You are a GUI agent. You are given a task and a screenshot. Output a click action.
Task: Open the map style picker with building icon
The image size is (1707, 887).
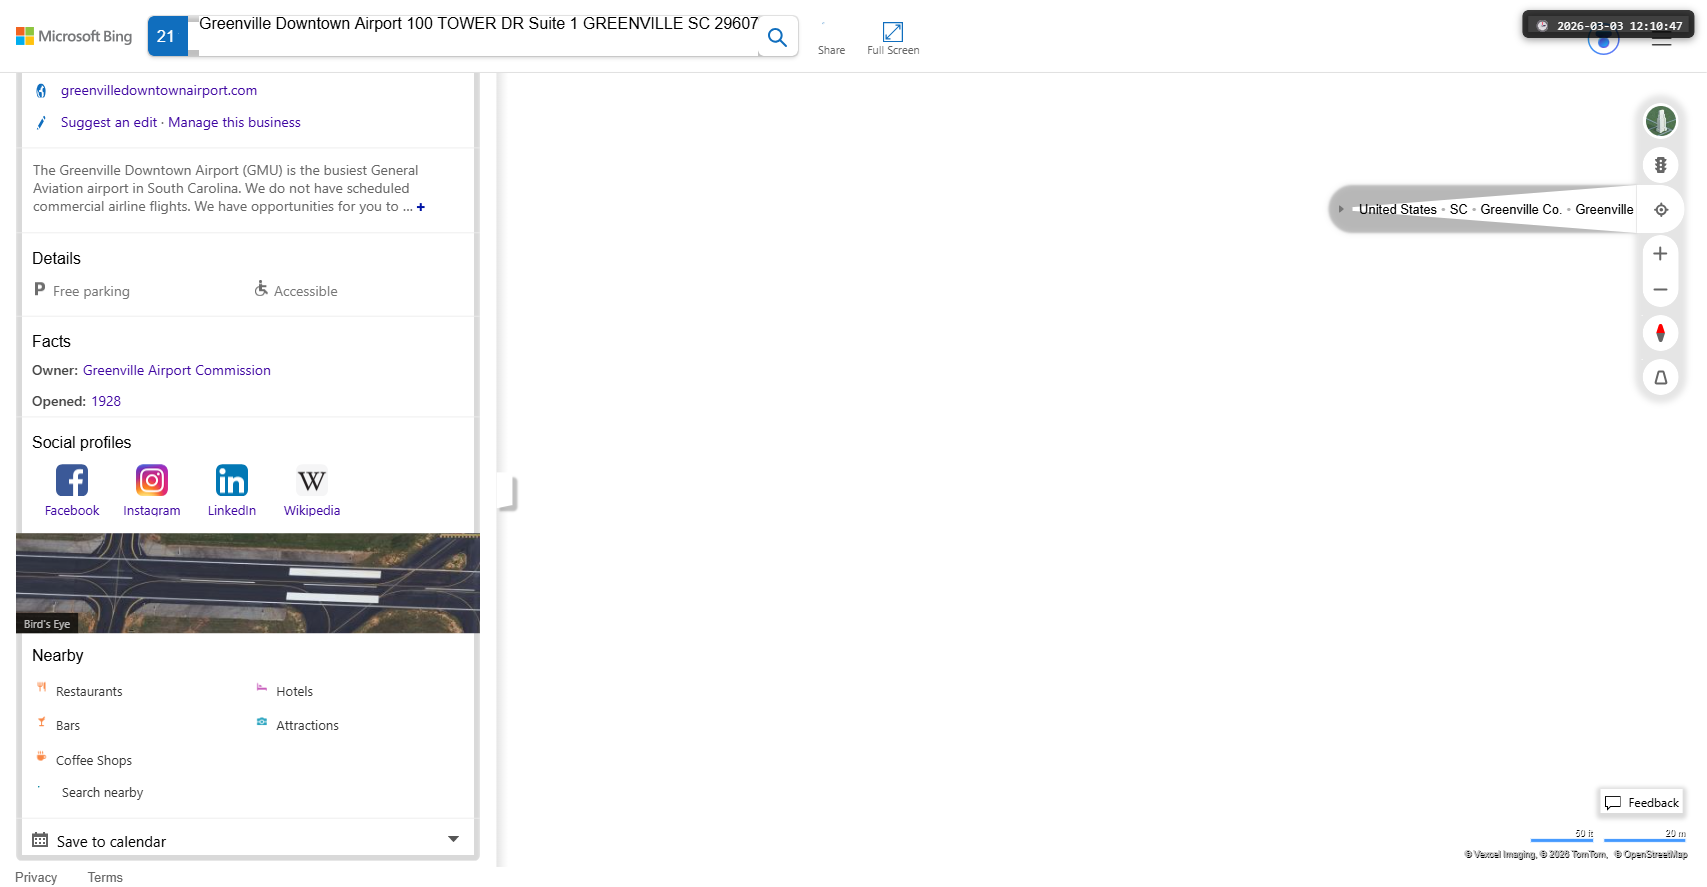point(1660,121)
